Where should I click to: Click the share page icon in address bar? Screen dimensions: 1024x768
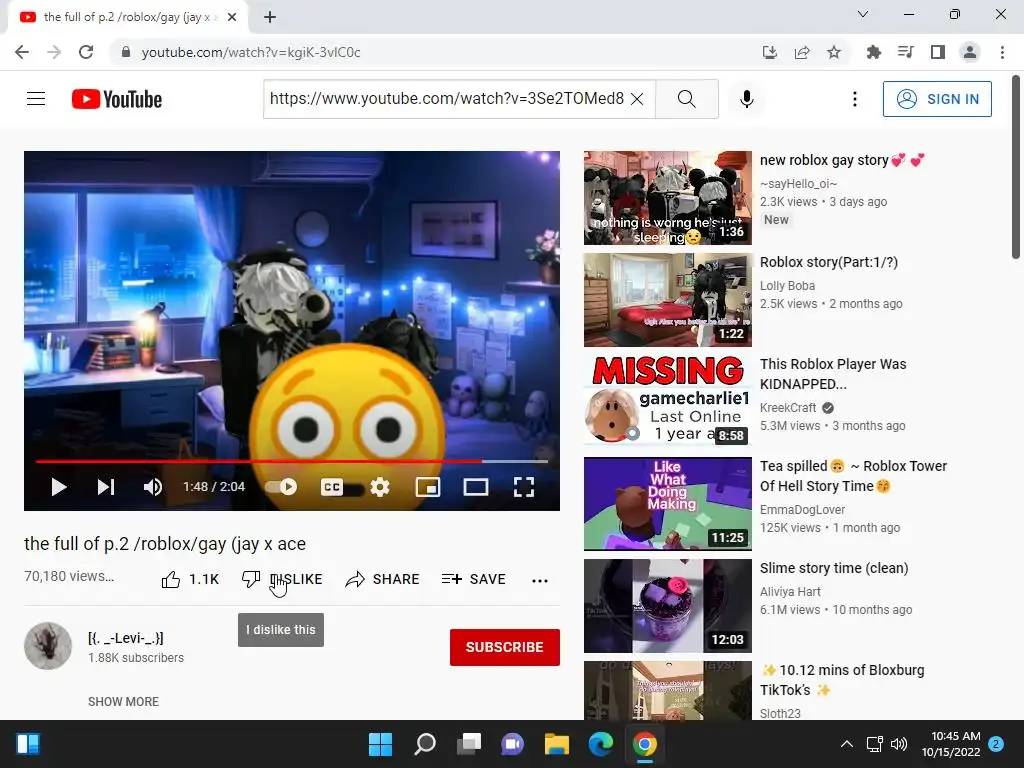tap(802, 52)
